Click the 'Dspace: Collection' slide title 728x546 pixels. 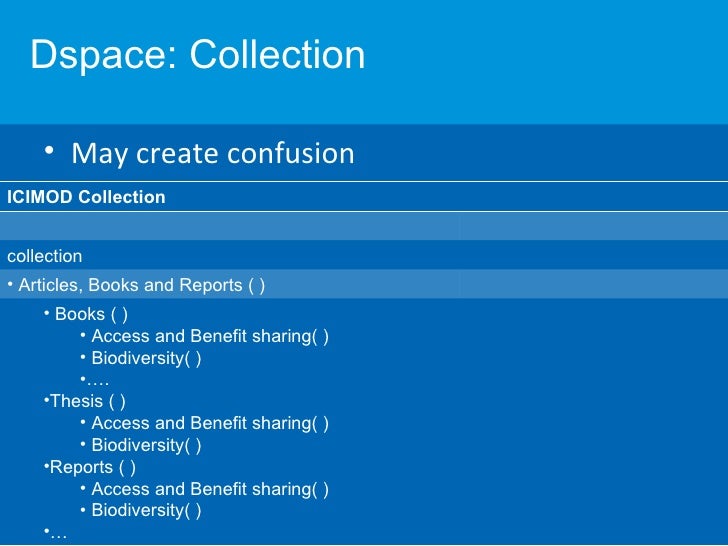click(x=198, y=55)
